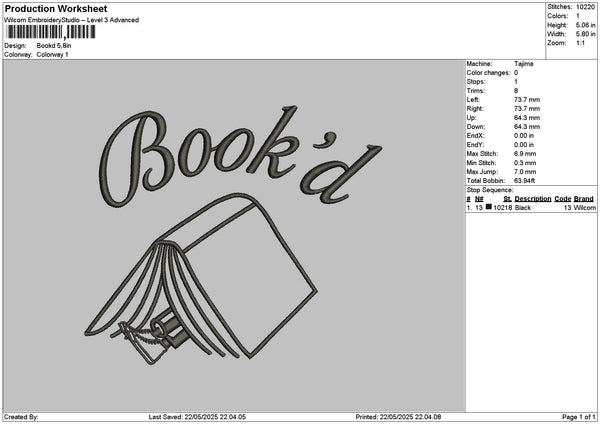The width and height of the screenshot is (600, 424).
Task: Click the 'N#' column header
Action: coord(479,199)
